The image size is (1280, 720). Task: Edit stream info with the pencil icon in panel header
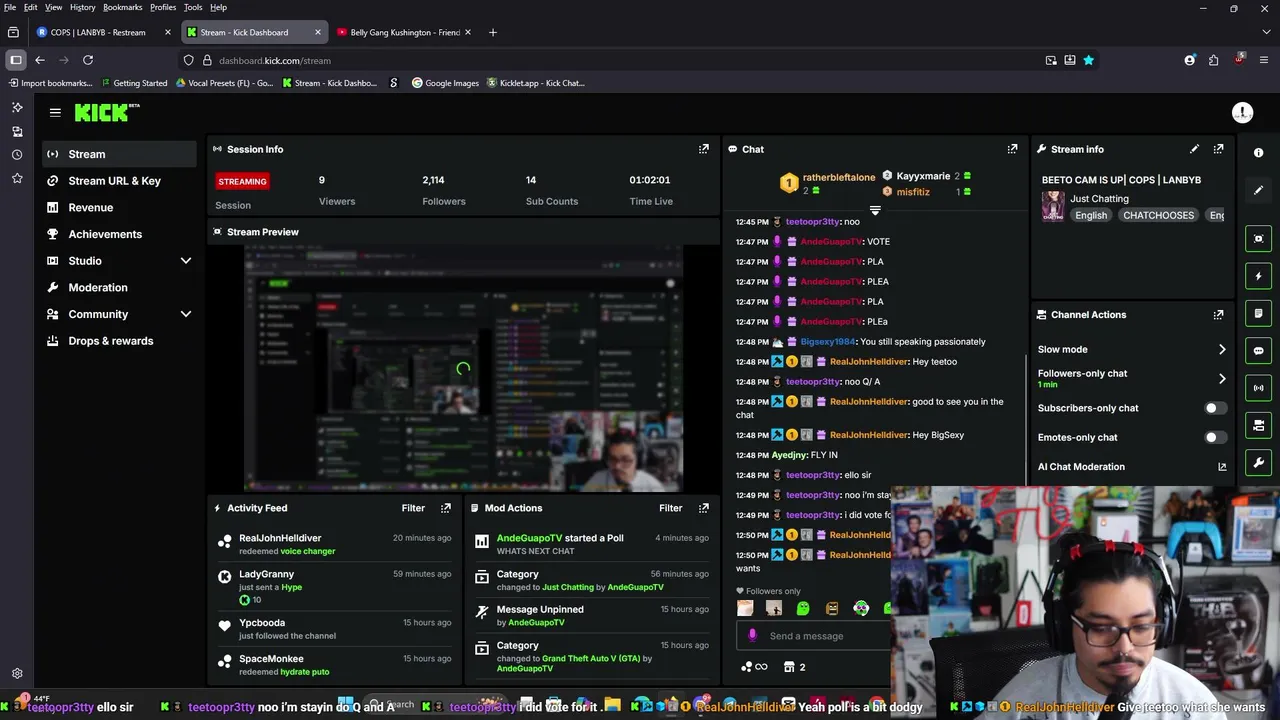1194,149
